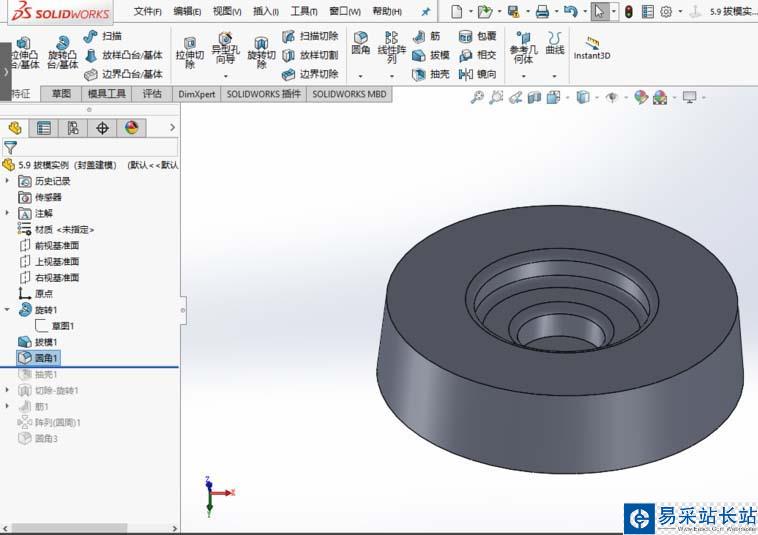
Task: Open the DisplayManager appearance tab icon
Action: [131, 128]
